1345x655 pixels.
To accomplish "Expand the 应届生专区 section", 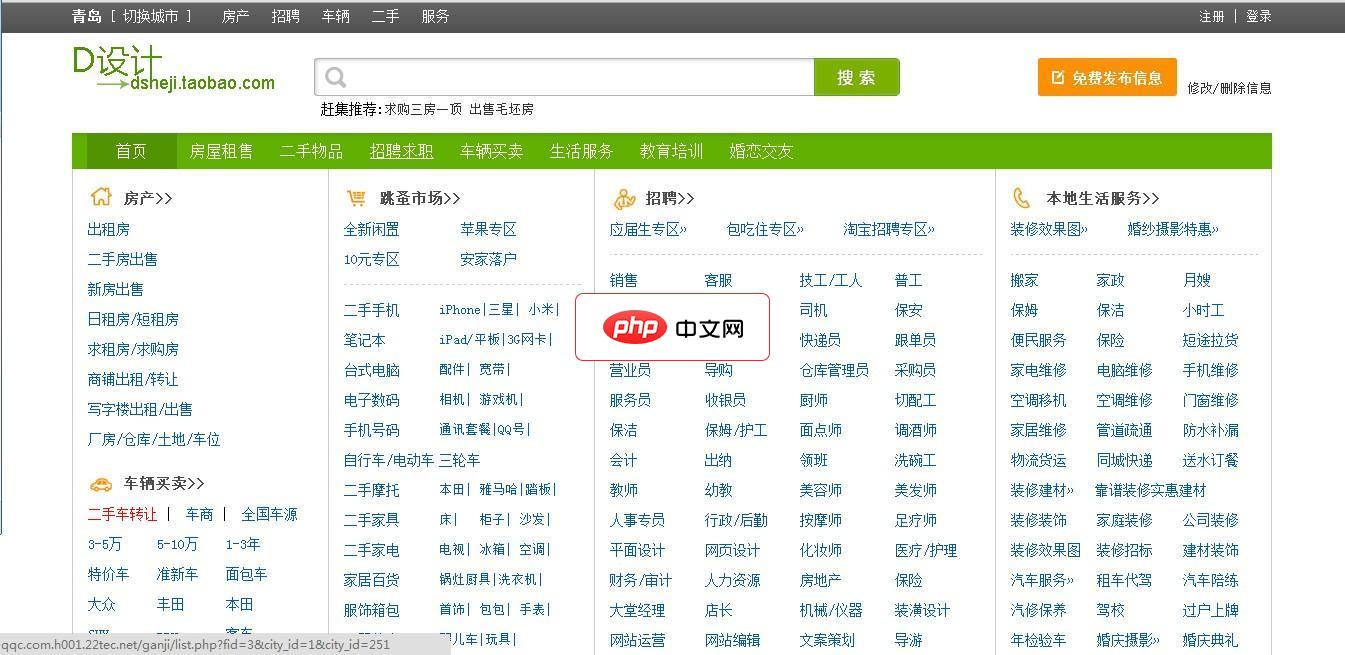I will point(646,228).
